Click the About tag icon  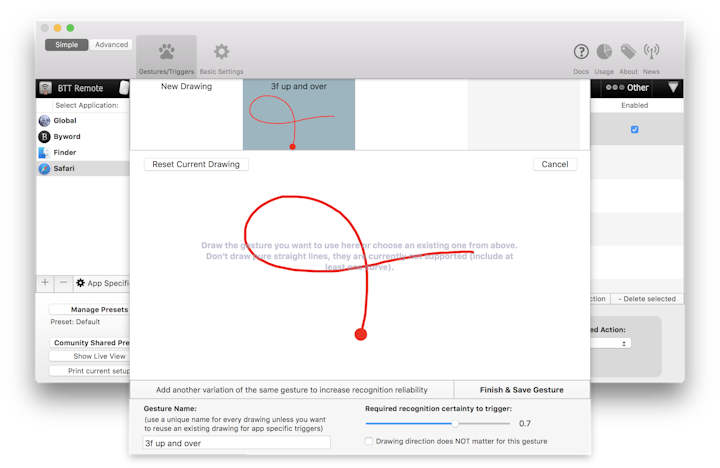pyautogui.click(x=628, y=52)
